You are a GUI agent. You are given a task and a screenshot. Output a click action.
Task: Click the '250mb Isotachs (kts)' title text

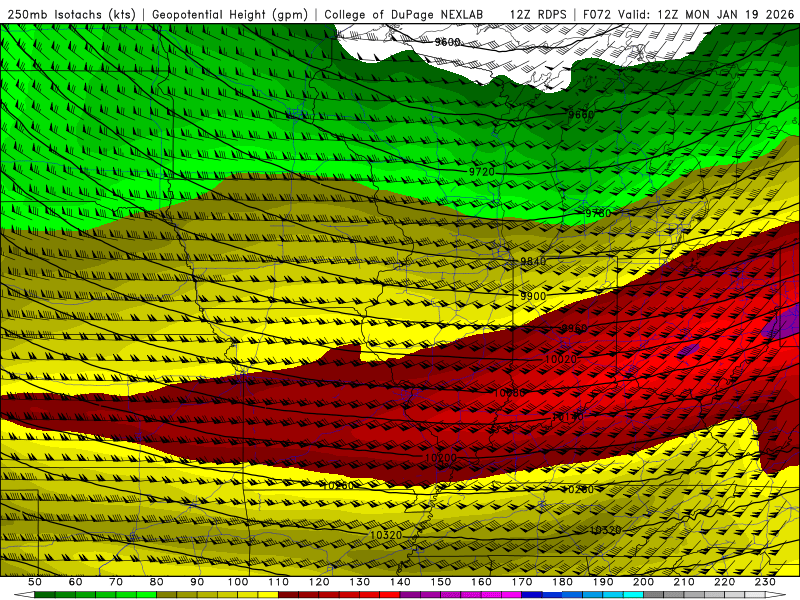(71, 14)
